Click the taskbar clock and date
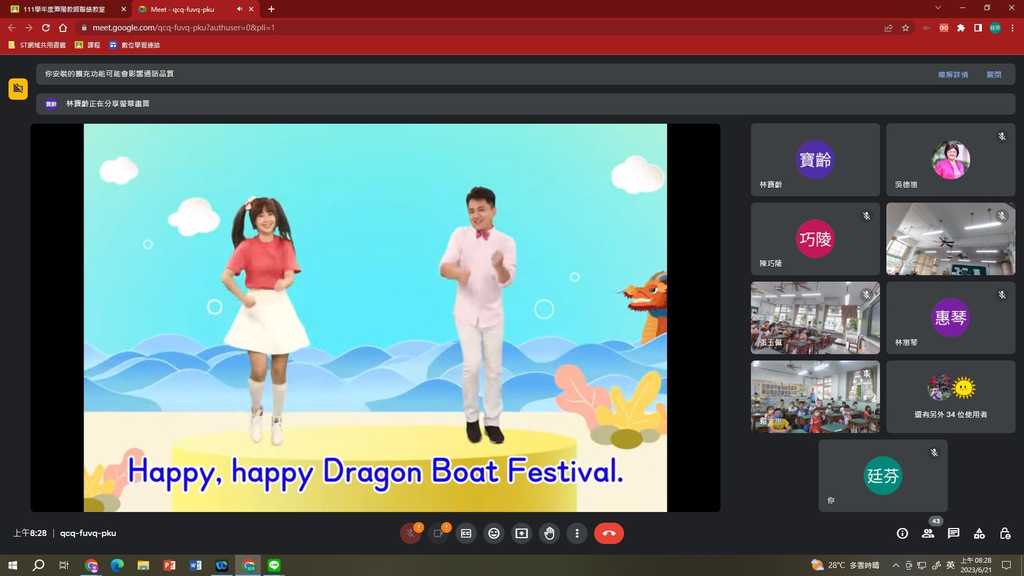Viewport: 1024px width, 576px height. [976, 565]
